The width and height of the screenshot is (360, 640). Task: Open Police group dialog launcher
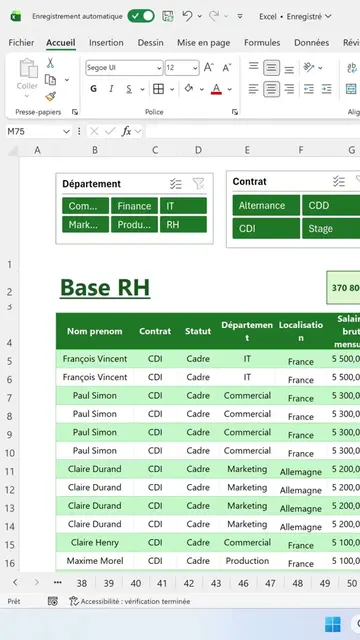[x=235, y=112]
